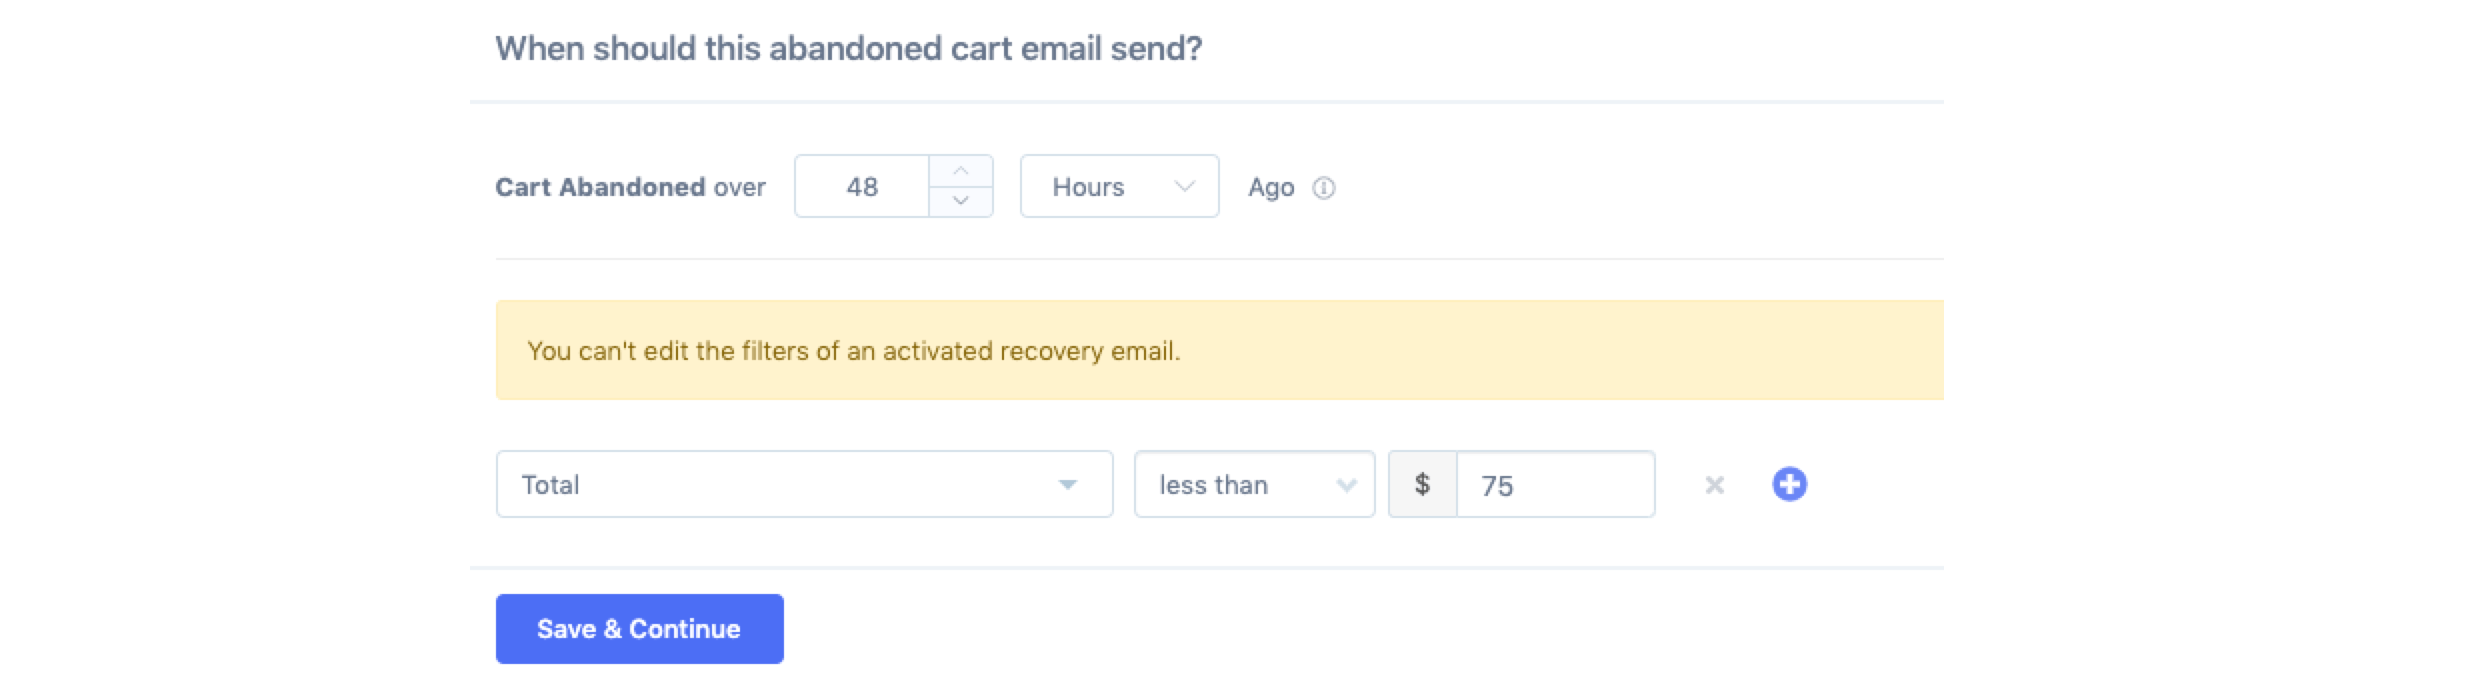2466x678 pixels.
Task: Increase the hours value with up arrow
Action: (960, 171)
